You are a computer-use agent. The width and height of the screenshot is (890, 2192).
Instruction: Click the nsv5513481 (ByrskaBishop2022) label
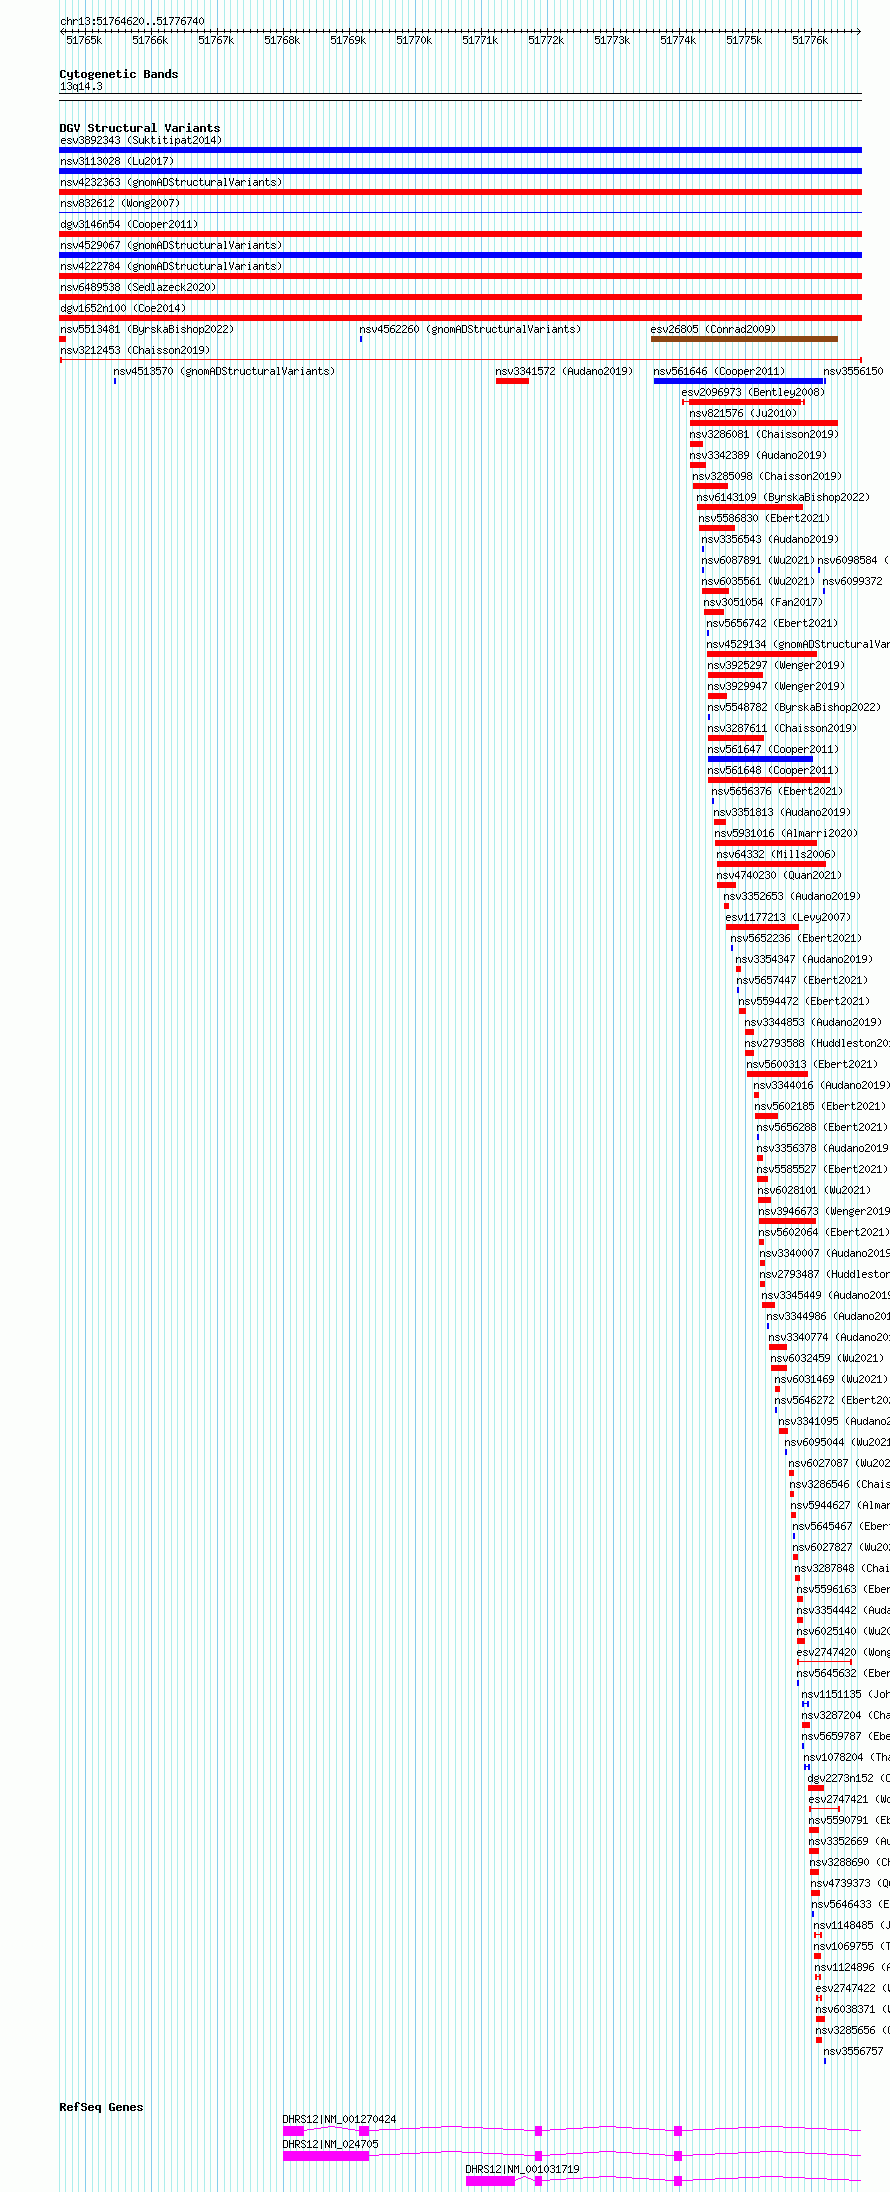147,329
